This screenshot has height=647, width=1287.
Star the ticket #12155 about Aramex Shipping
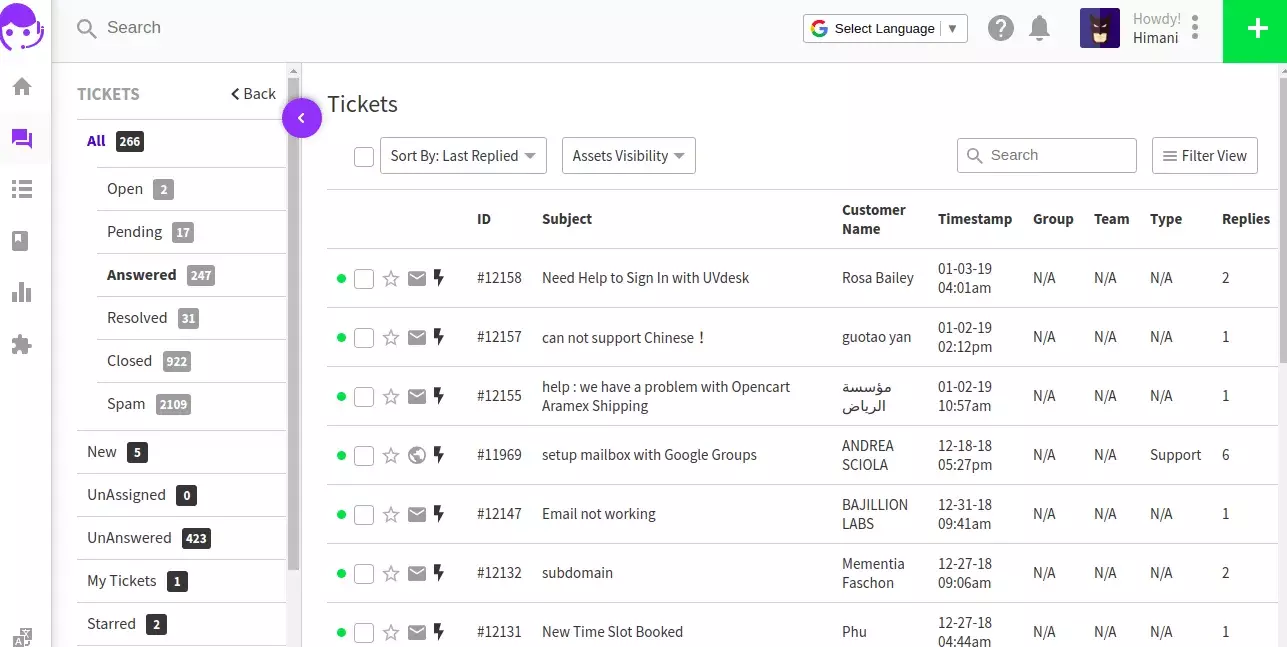(390, 396)
